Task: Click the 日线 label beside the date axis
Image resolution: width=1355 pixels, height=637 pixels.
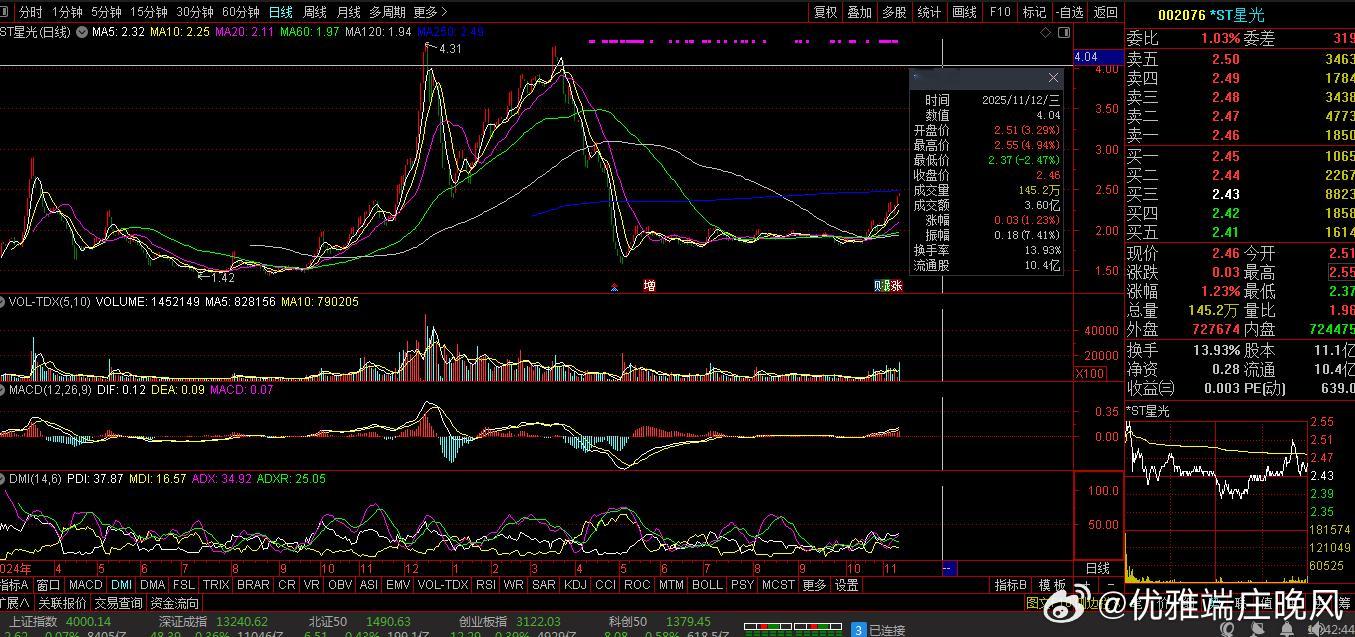Action: tap(1097, 568)
